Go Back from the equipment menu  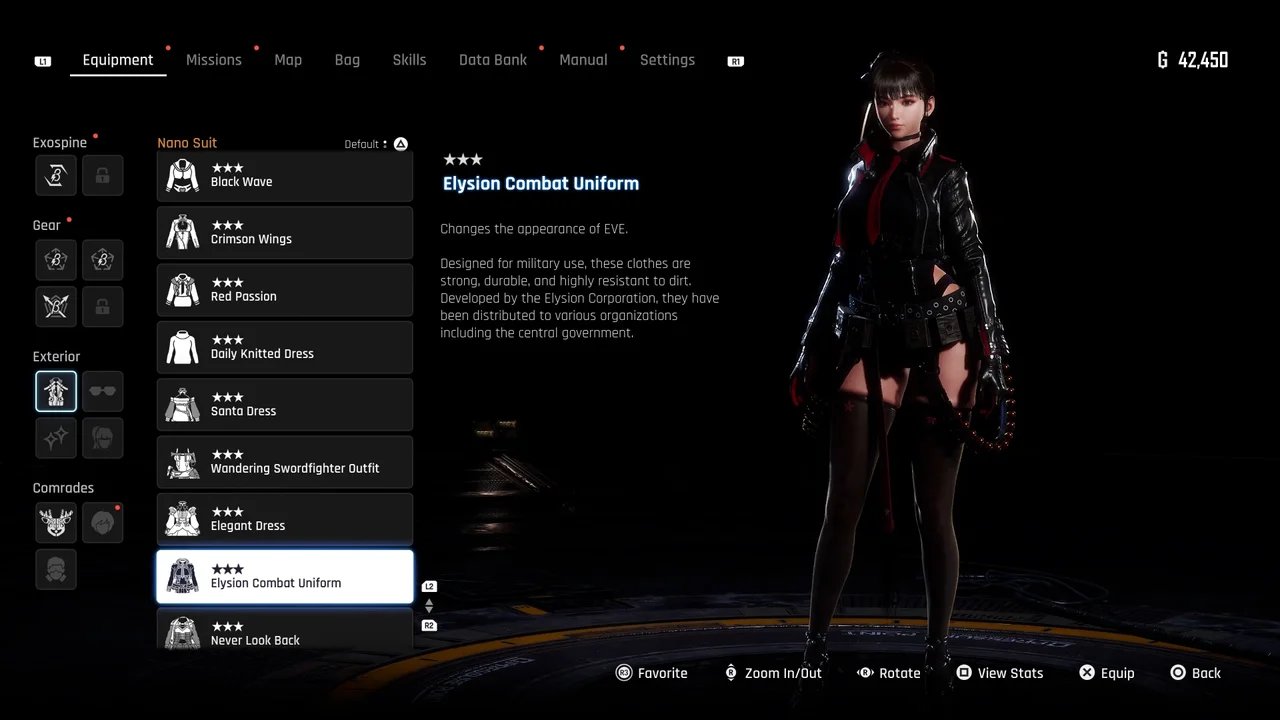1195,673
